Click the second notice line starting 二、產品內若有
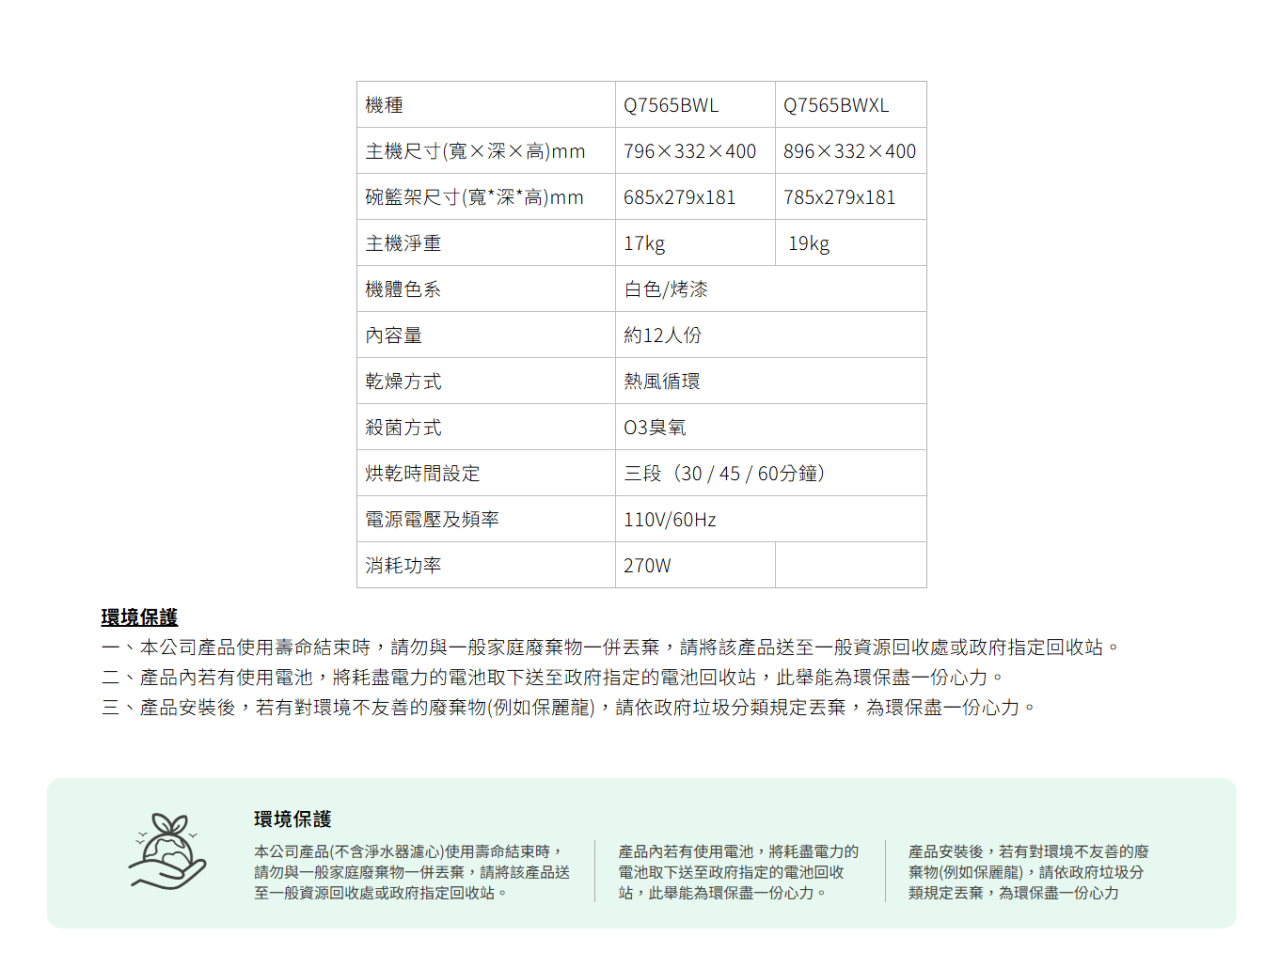Viewport: 1280px width, 967px height. pyautogui.click(x=552, y=677)
